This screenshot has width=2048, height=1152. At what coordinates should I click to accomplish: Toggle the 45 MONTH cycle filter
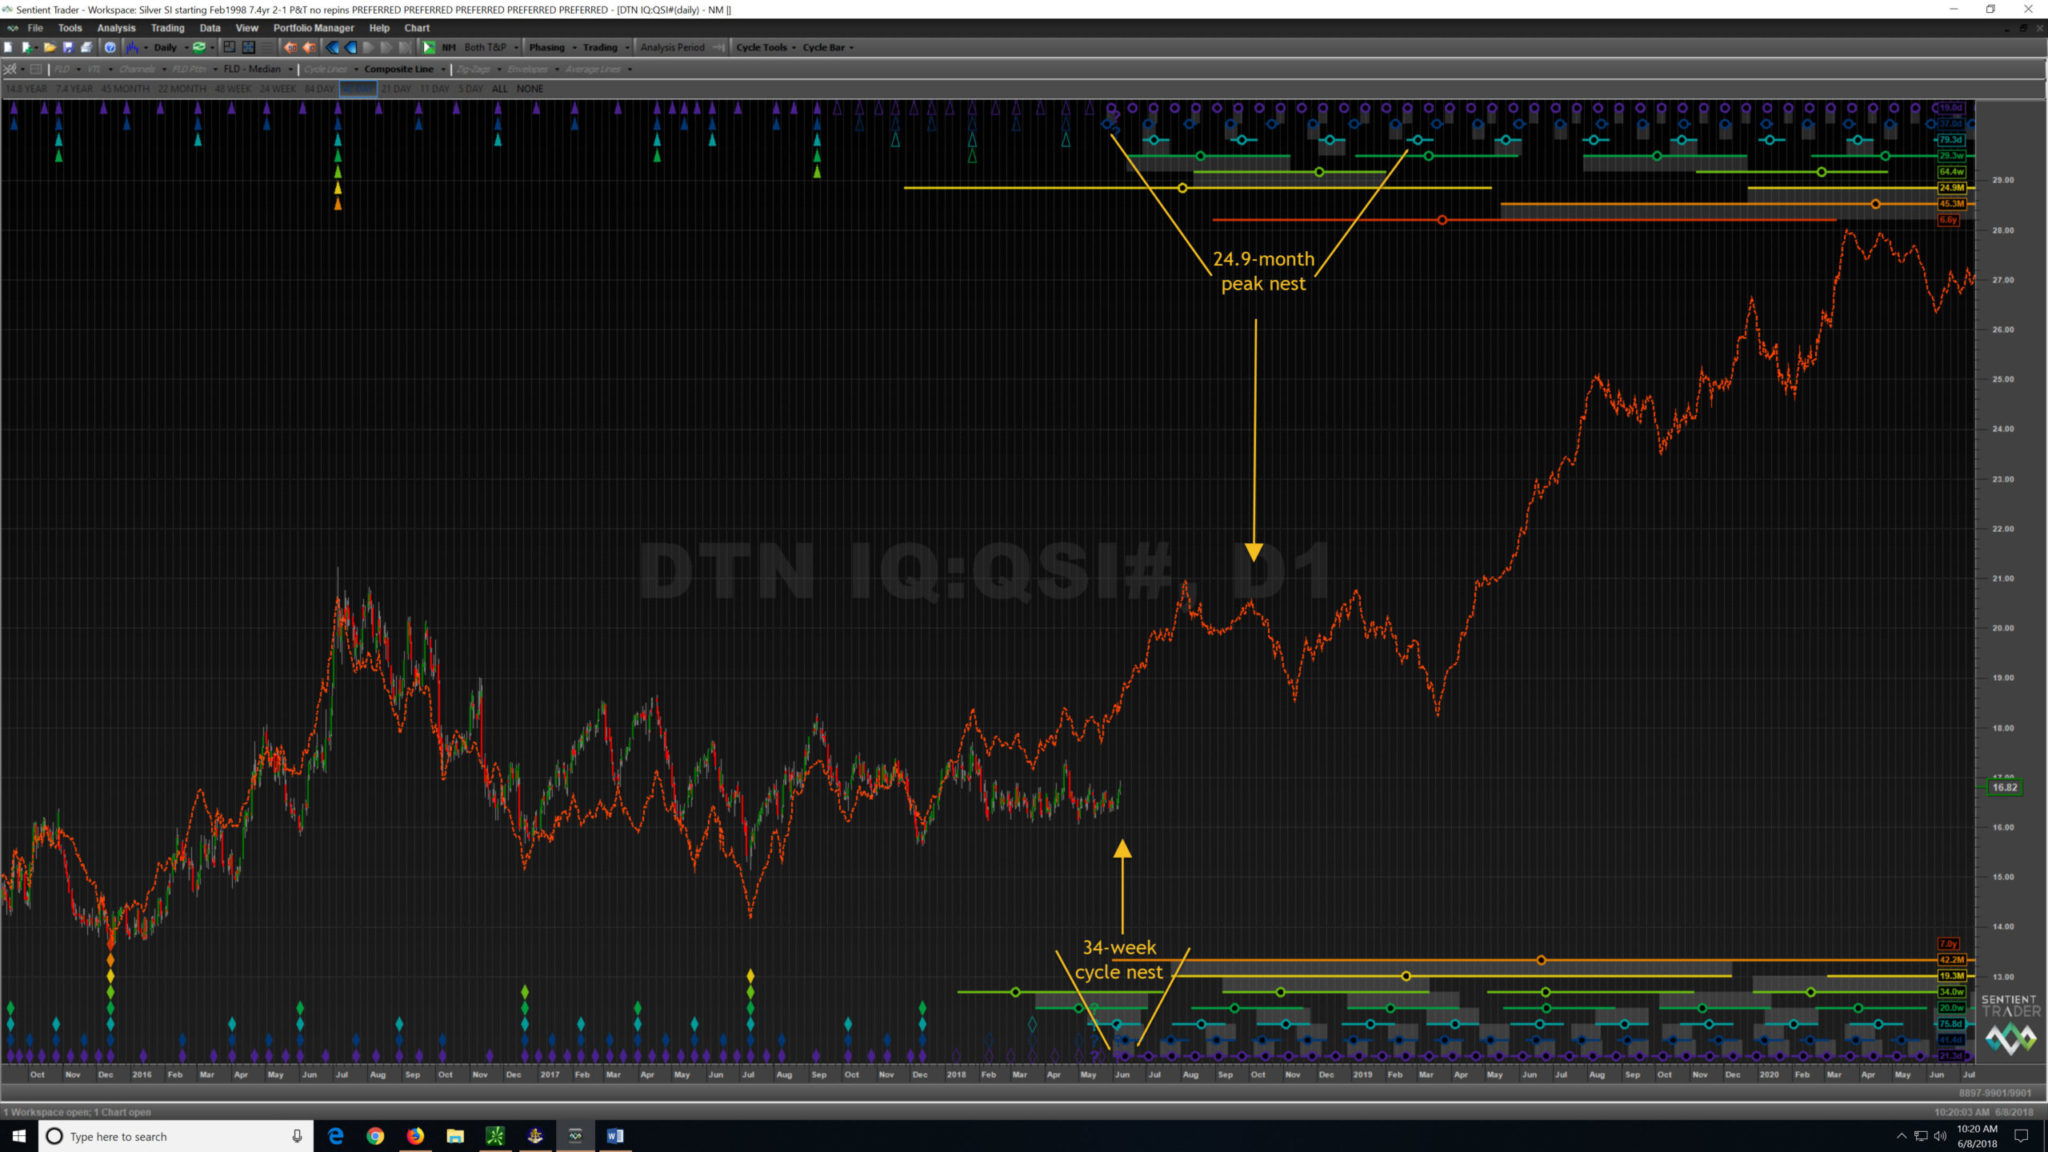pyautogui.click(x=125, y=89)
